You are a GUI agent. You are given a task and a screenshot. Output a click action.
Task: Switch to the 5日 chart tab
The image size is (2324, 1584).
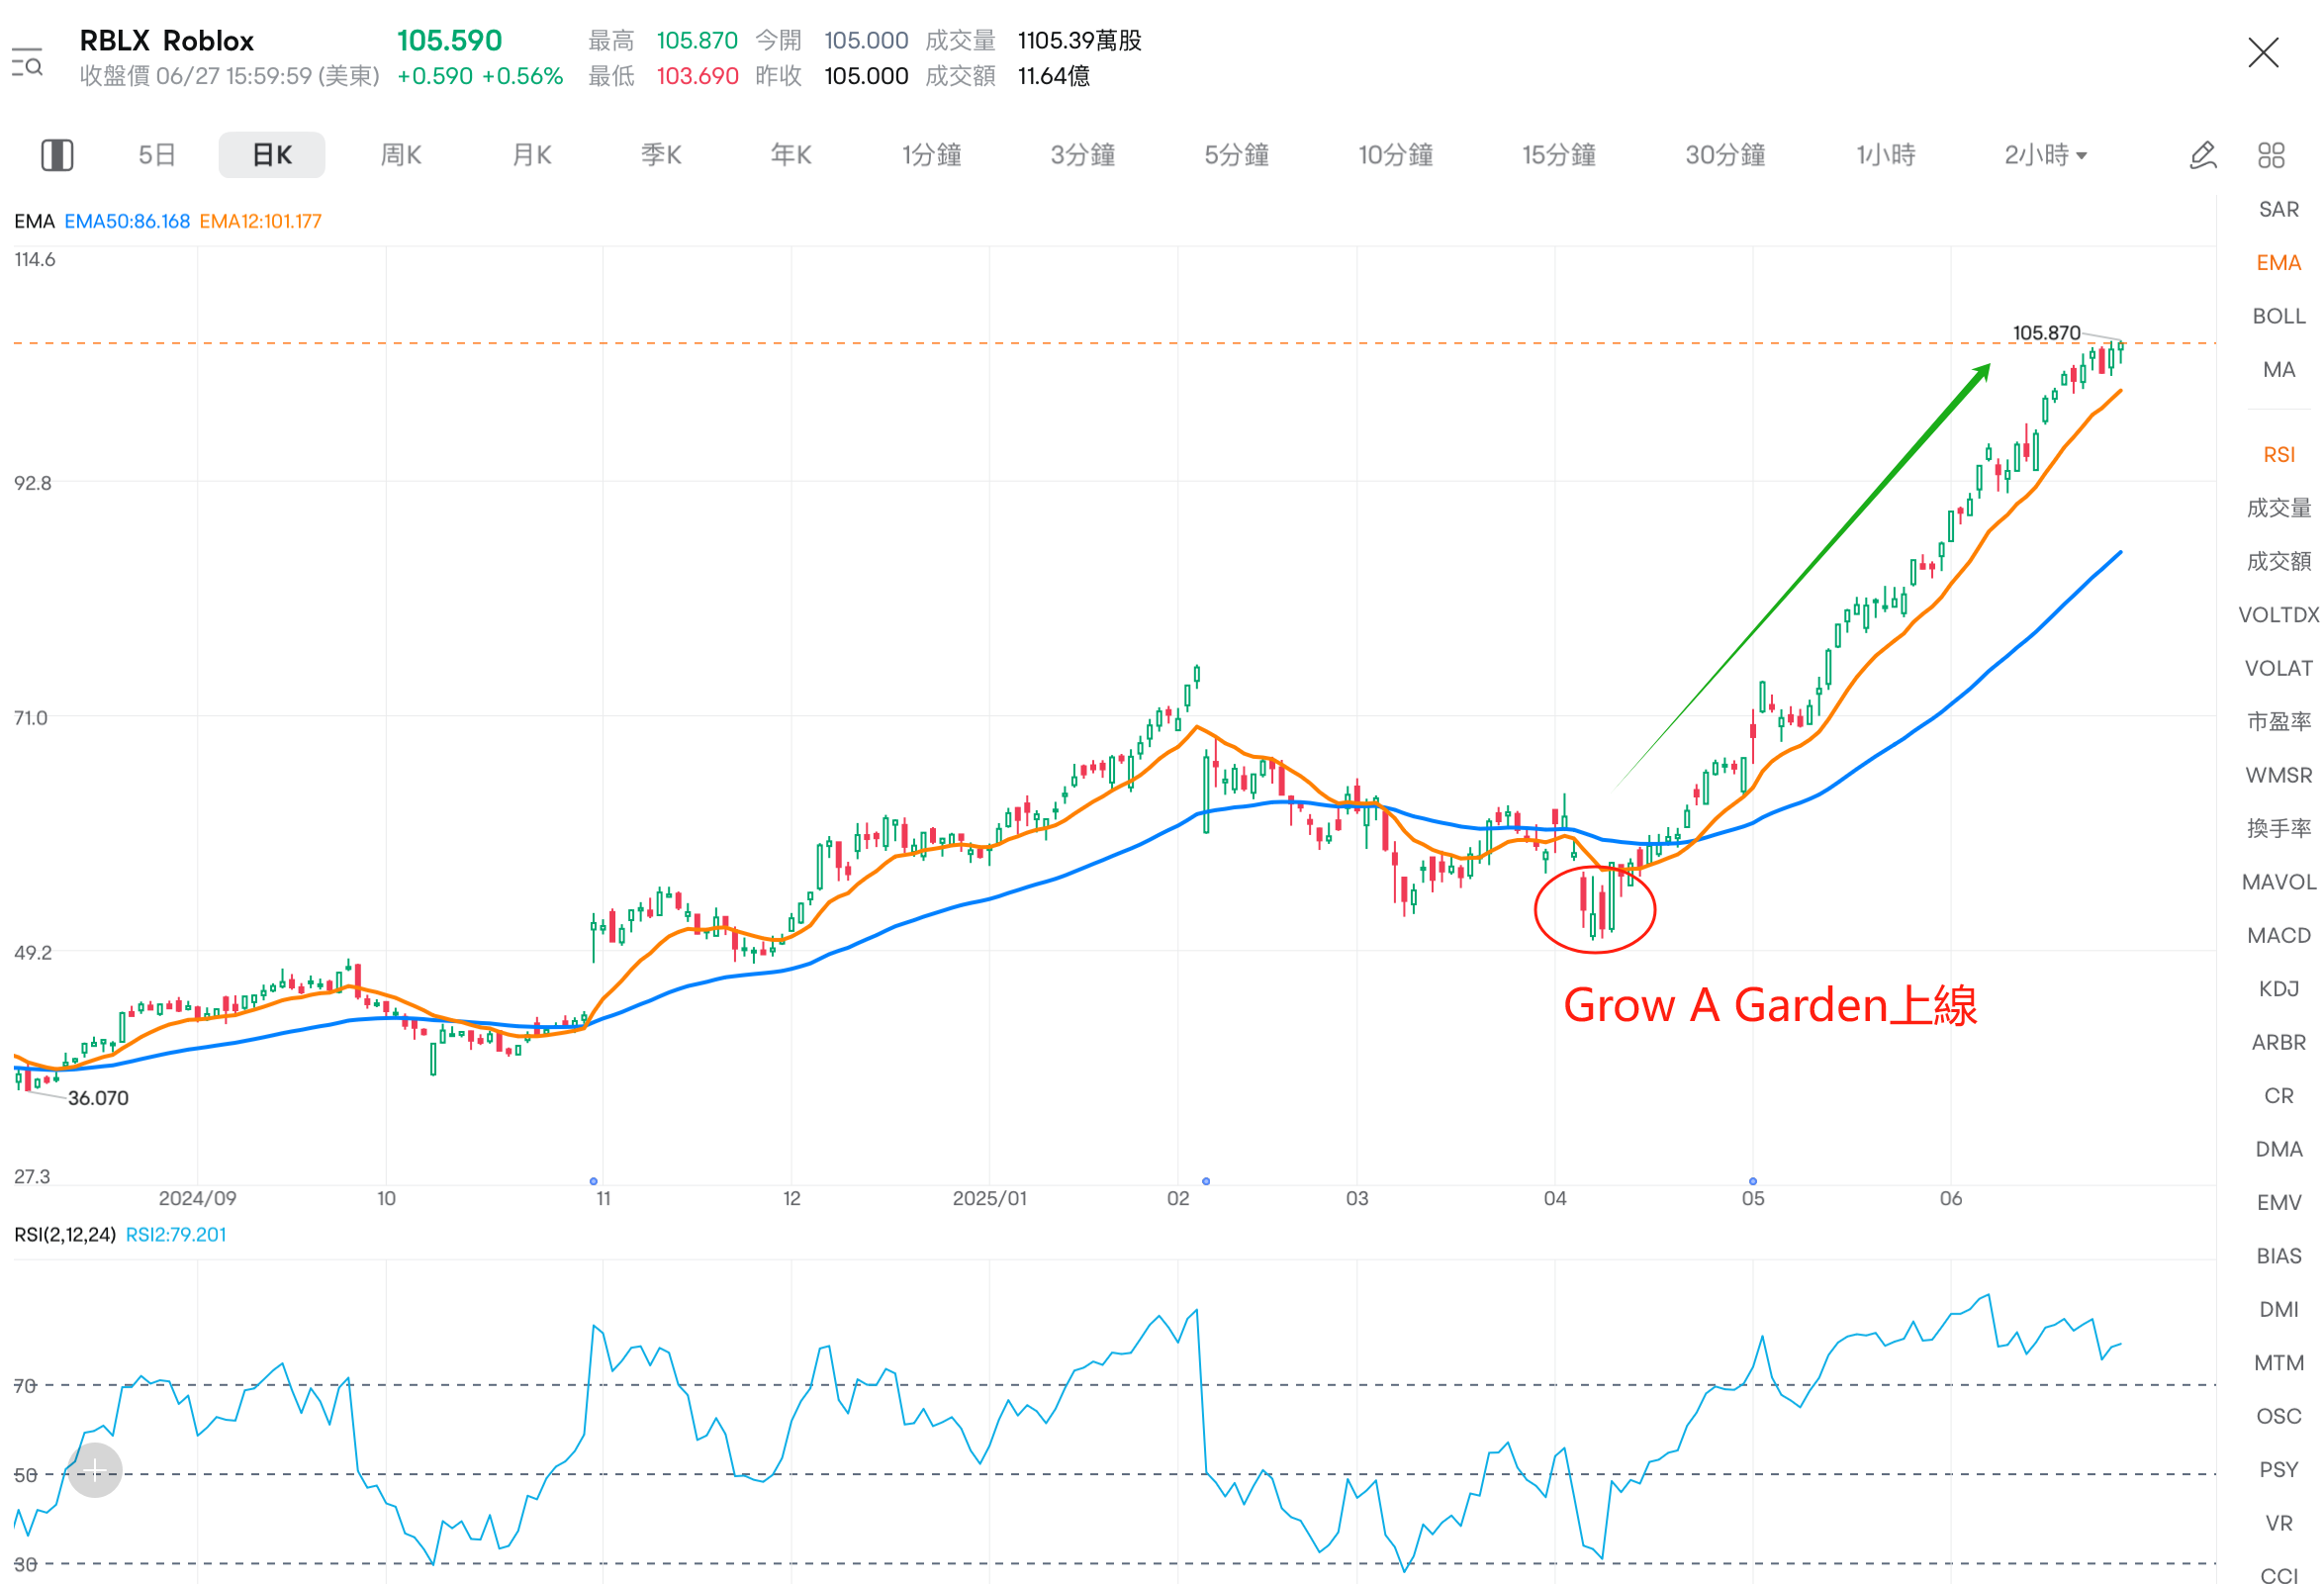(x=156, y=154)
